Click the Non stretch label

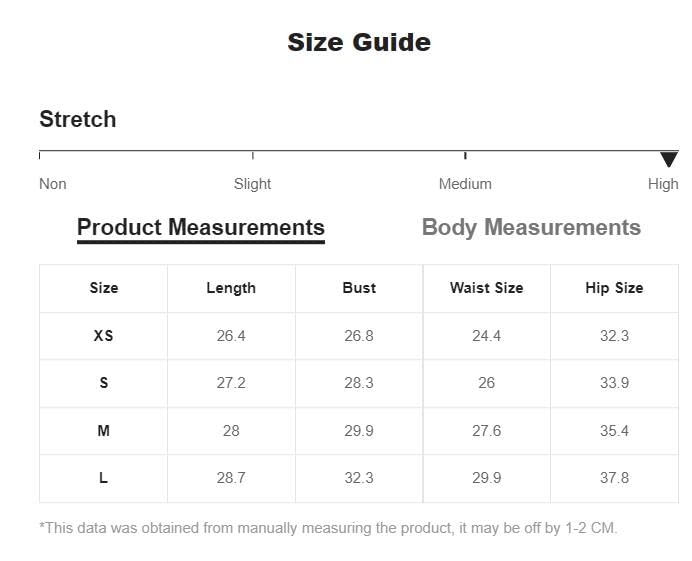click(x=53, y=184)
